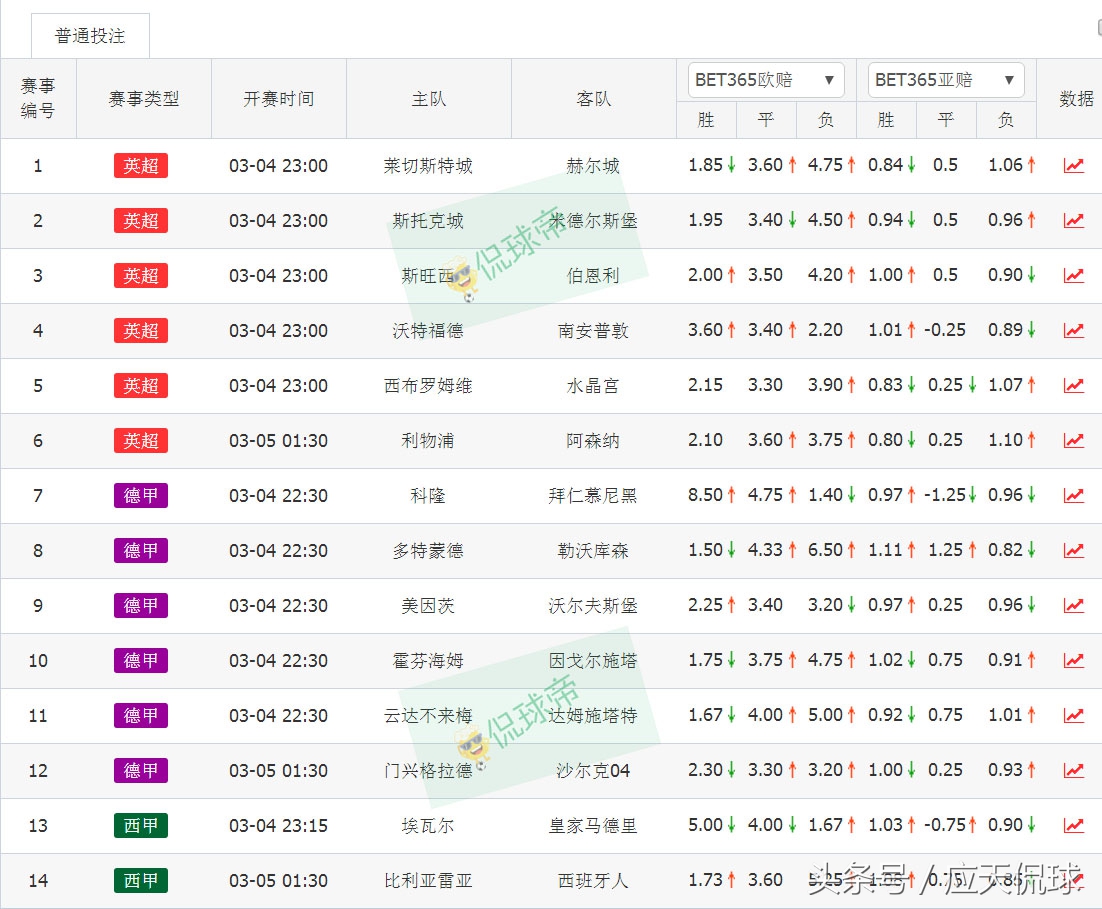Click the 开赛时间 column header
Viewport: 1102px width, 909px height.
point(278,98)
